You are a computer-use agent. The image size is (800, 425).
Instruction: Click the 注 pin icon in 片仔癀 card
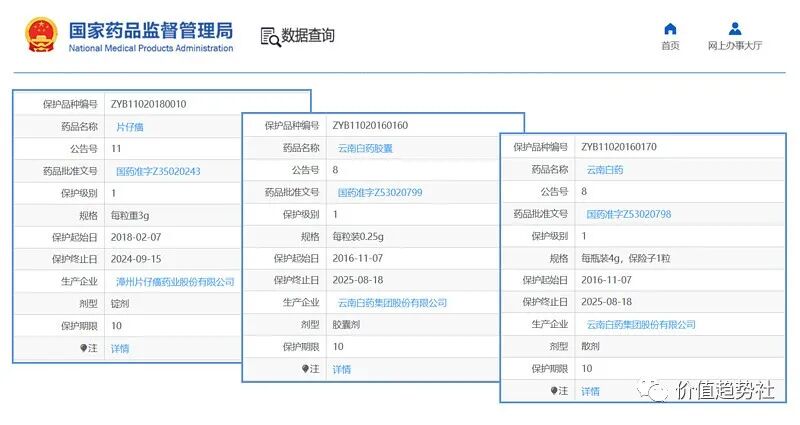coord(84,348)
